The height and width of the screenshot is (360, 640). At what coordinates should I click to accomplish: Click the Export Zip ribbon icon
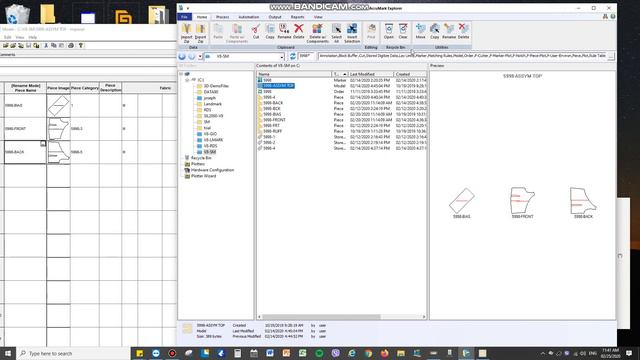pyautogui.click(x=200, y=33)
